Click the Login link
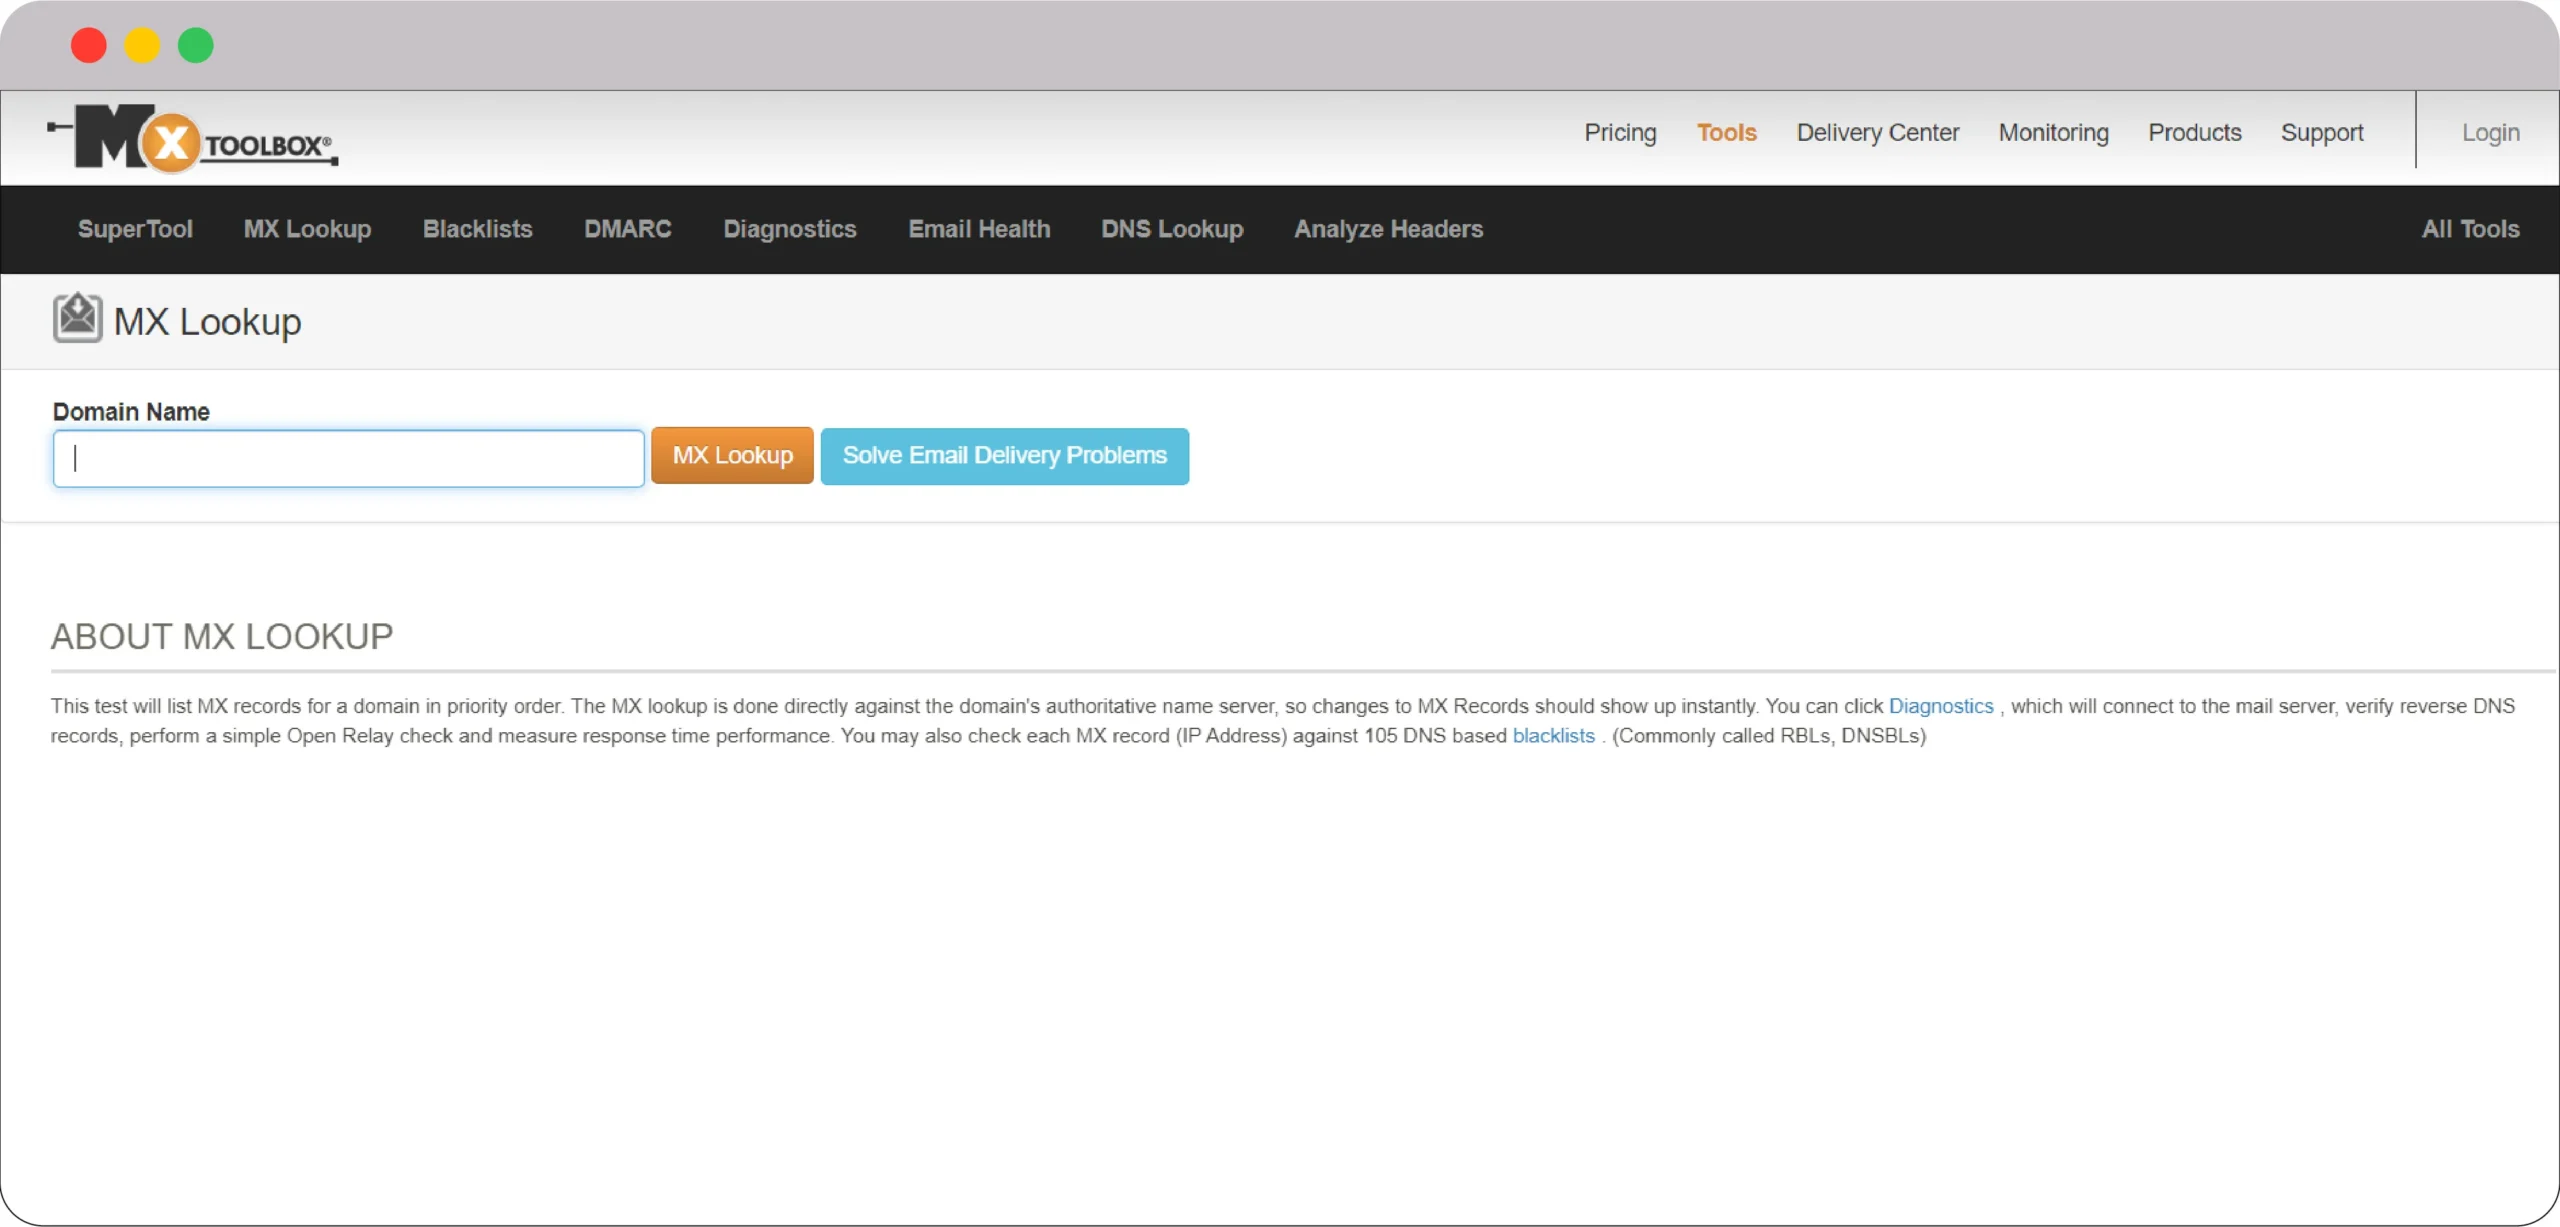 (2491, 132)
